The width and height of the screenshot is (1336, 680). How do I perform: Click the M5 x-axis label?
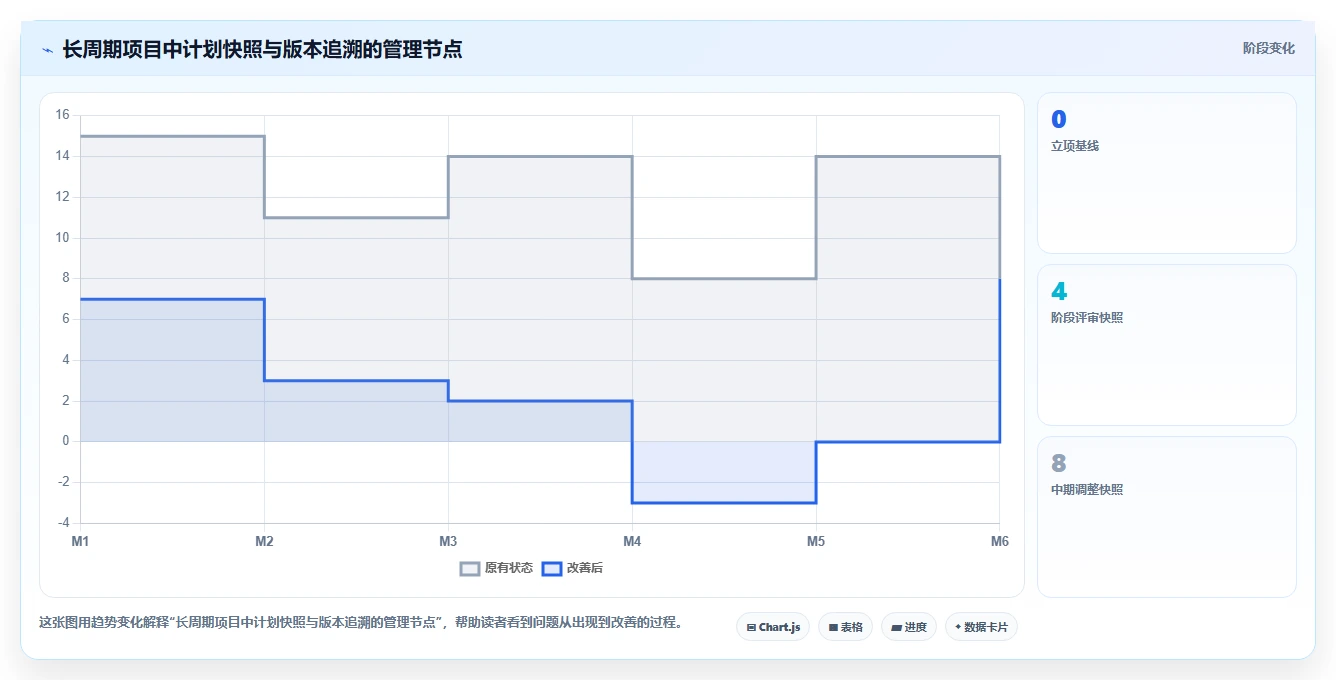tap(816, 541)
